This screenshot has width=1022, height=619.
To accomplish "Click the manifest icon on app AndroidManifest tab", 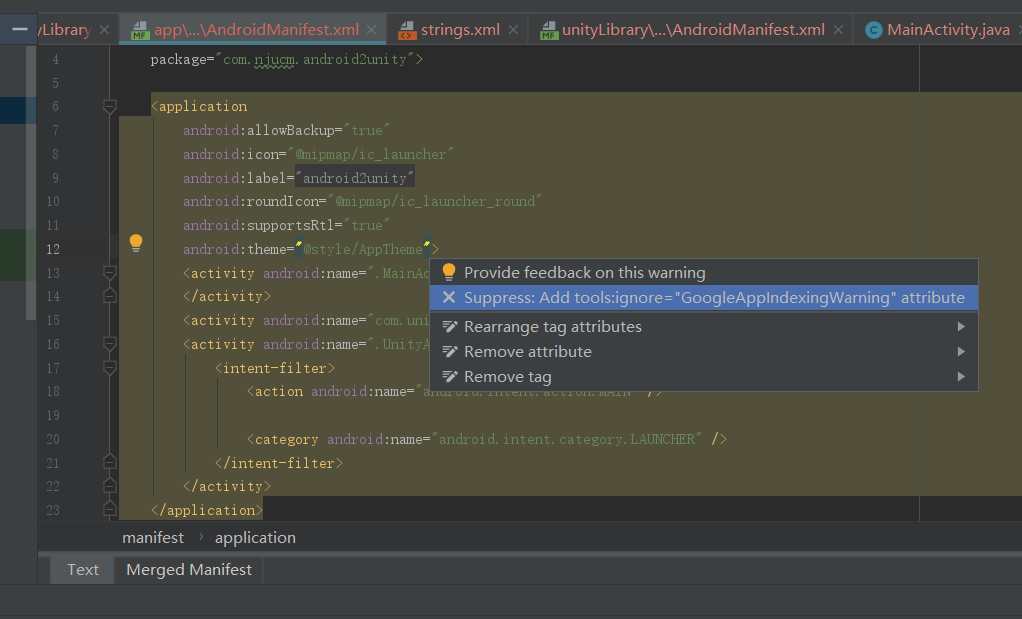I will [x=139, y=30].
